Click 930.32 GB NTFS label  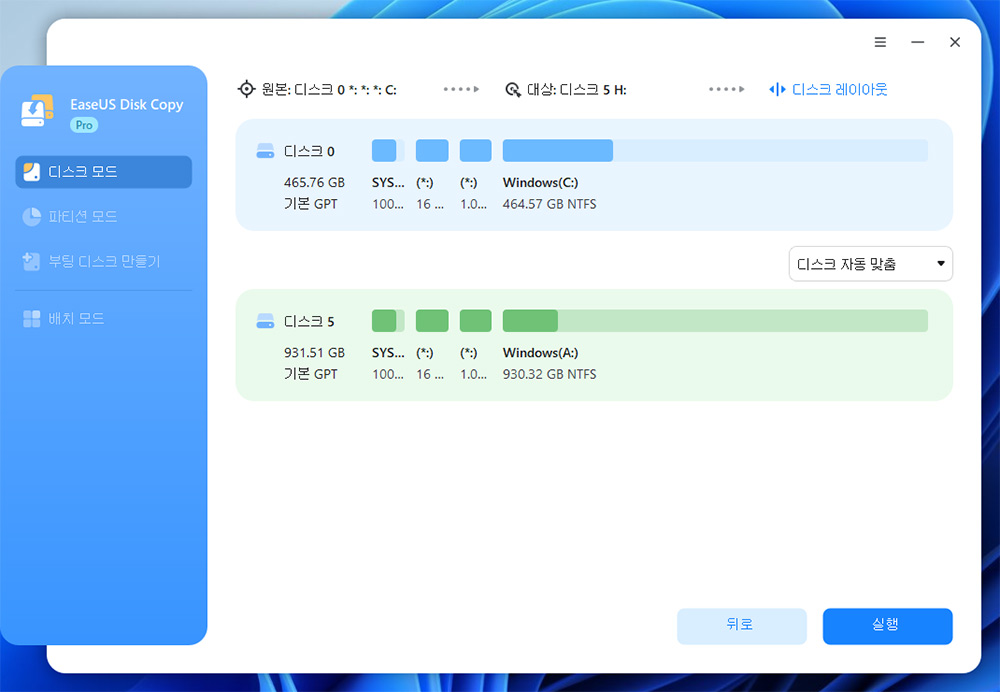point(549,374)
